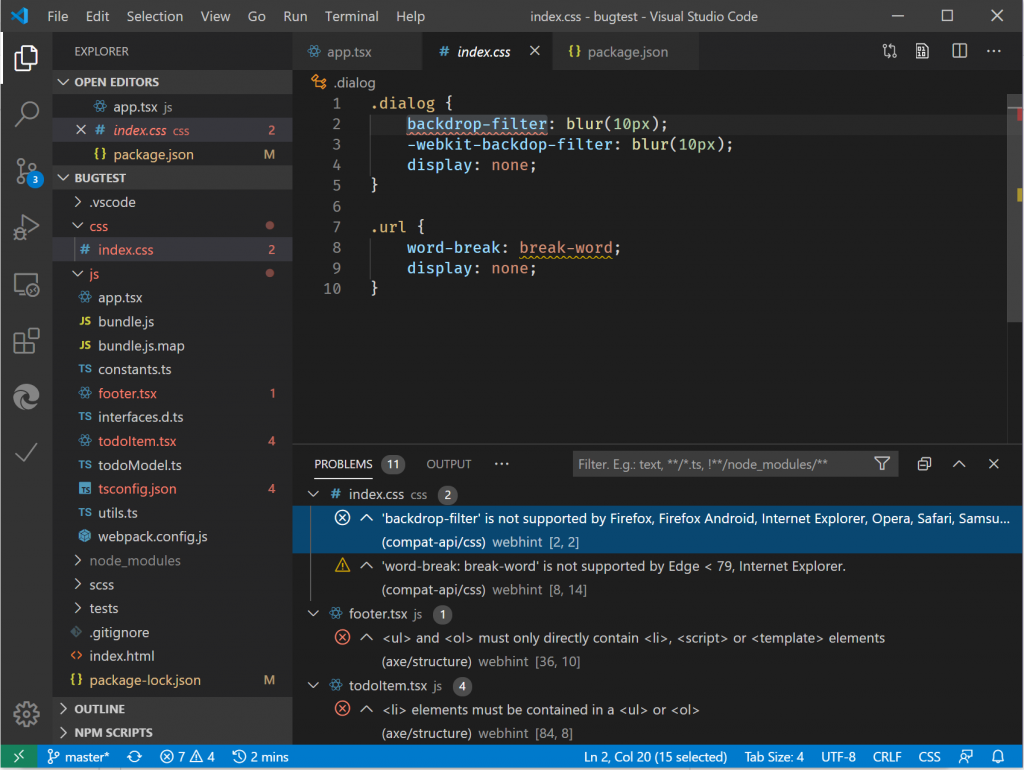Open the Extensions view

[27, 343]
